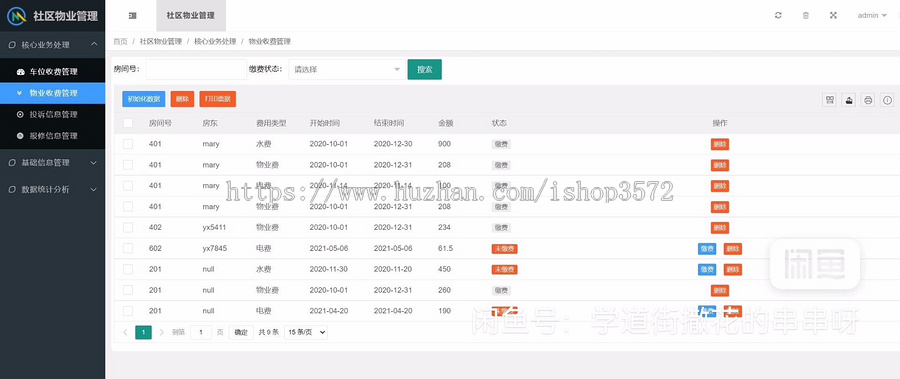Check the row 402 yx5411
The width and height of the screenshot is (900, 379).
click(x=128, y=227)
